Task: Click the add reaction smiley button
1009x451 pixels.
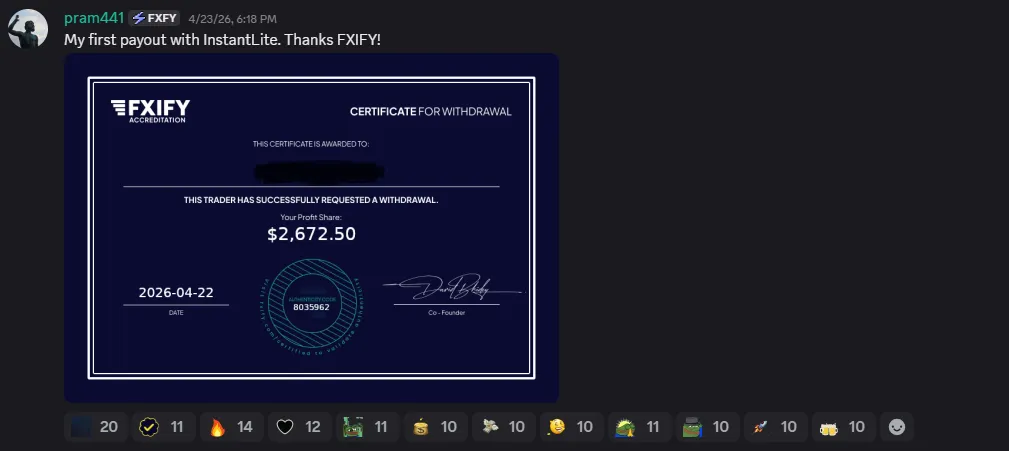Action: pos(896,427)
